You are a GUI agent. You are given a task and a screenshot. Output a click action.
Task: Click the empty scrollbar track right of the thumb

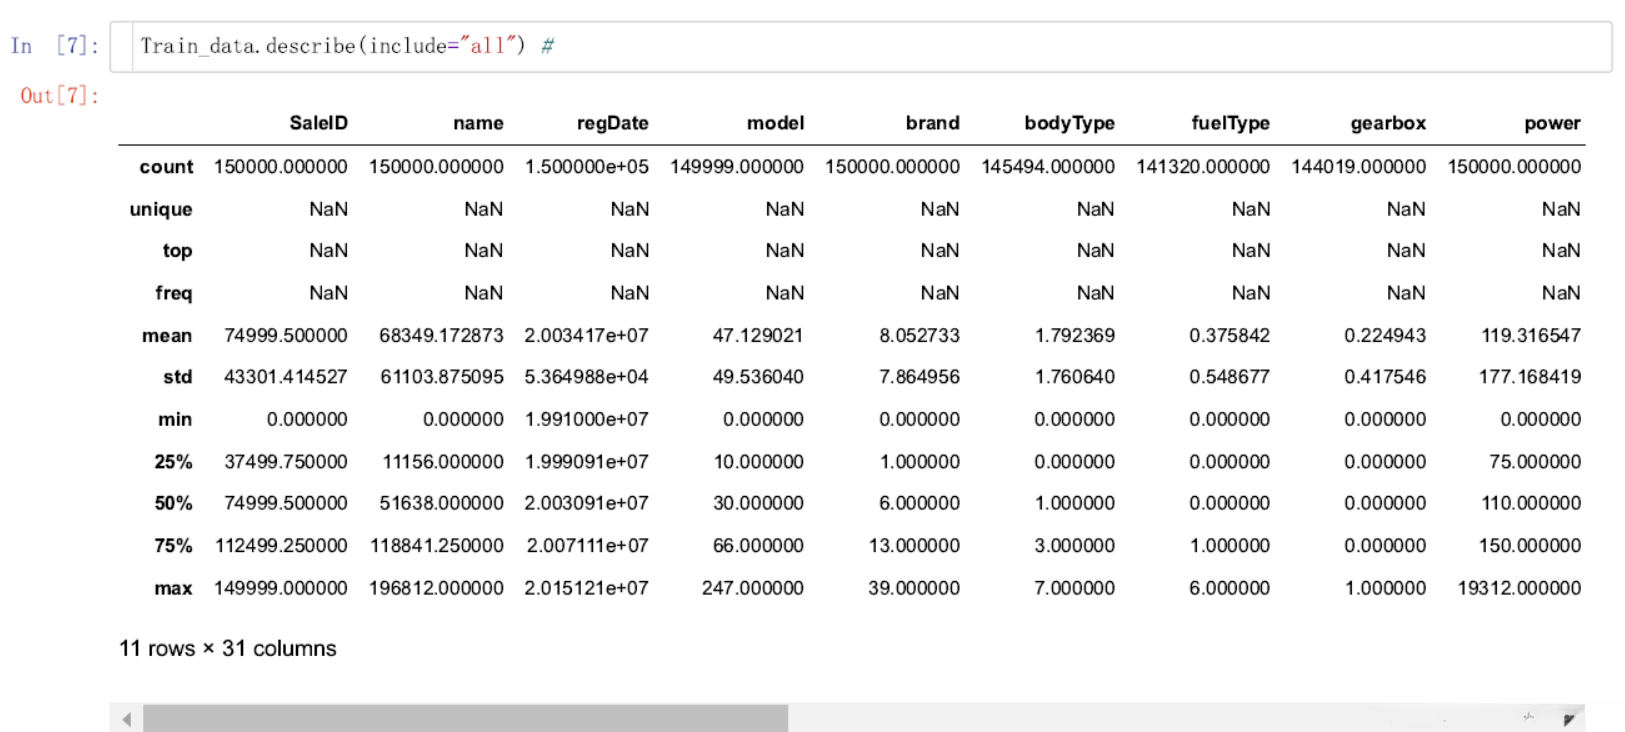1150,718
